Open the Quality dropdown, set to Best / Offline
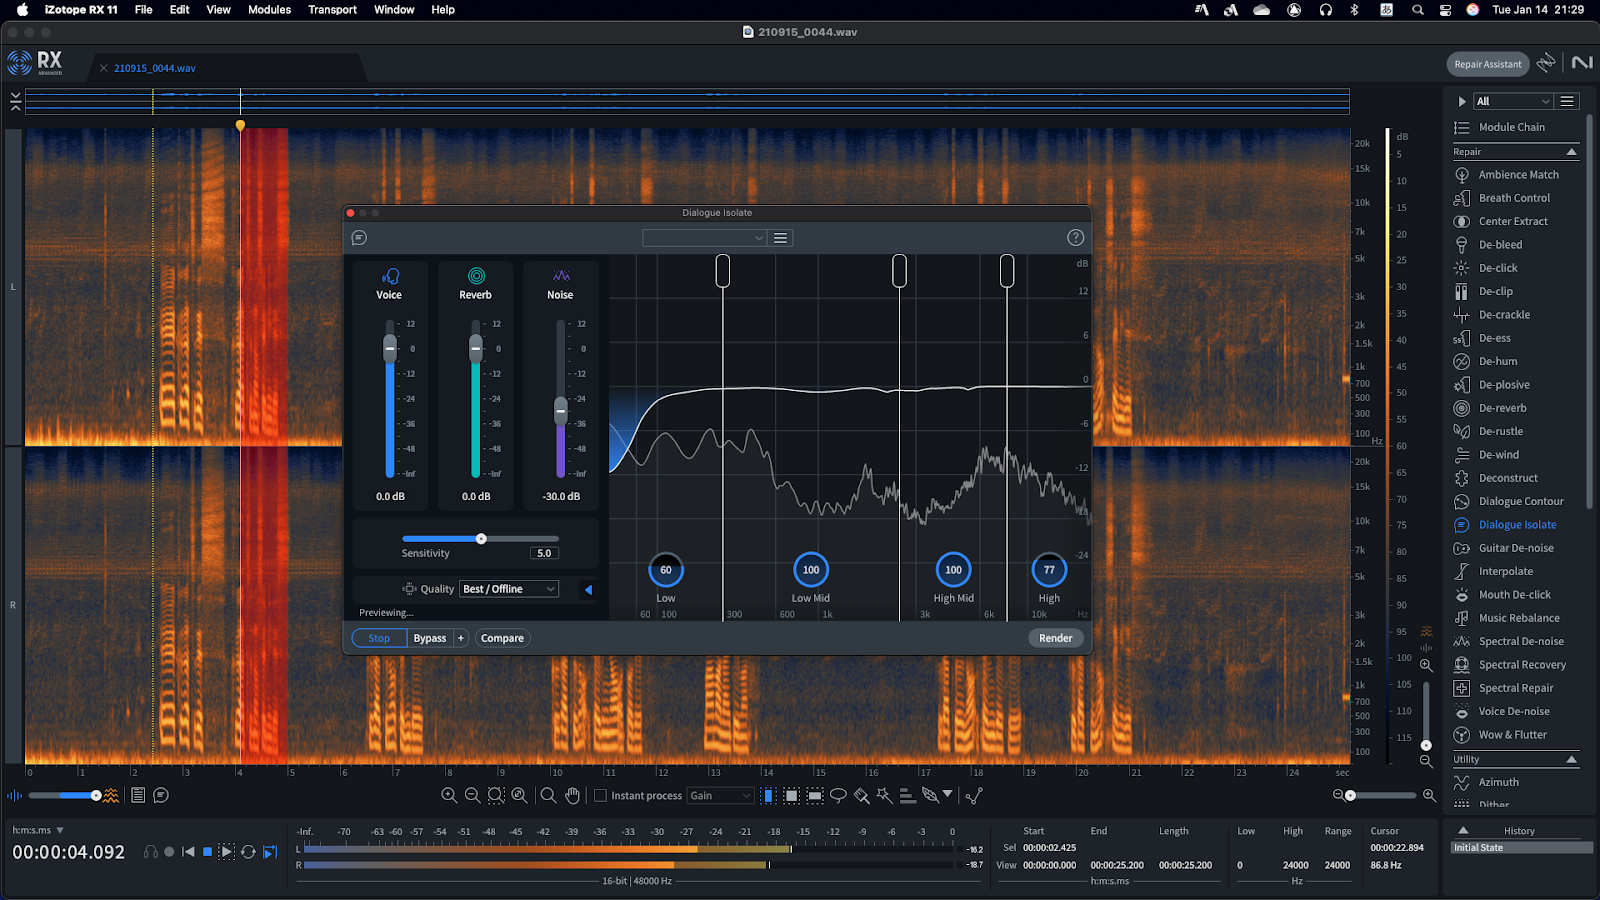 pyautogui.click(x=509, y=589)
